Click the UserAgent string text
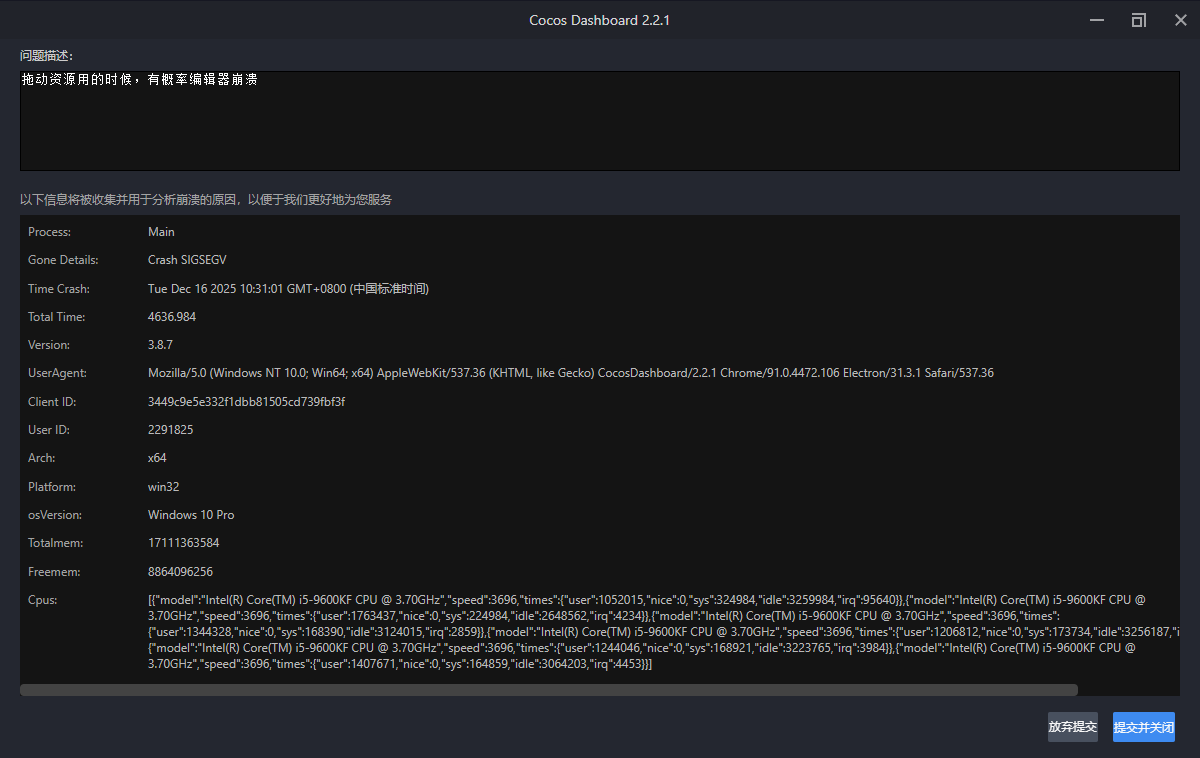The height and width of the screenshot is (758, 1200). tap(570, 373)
